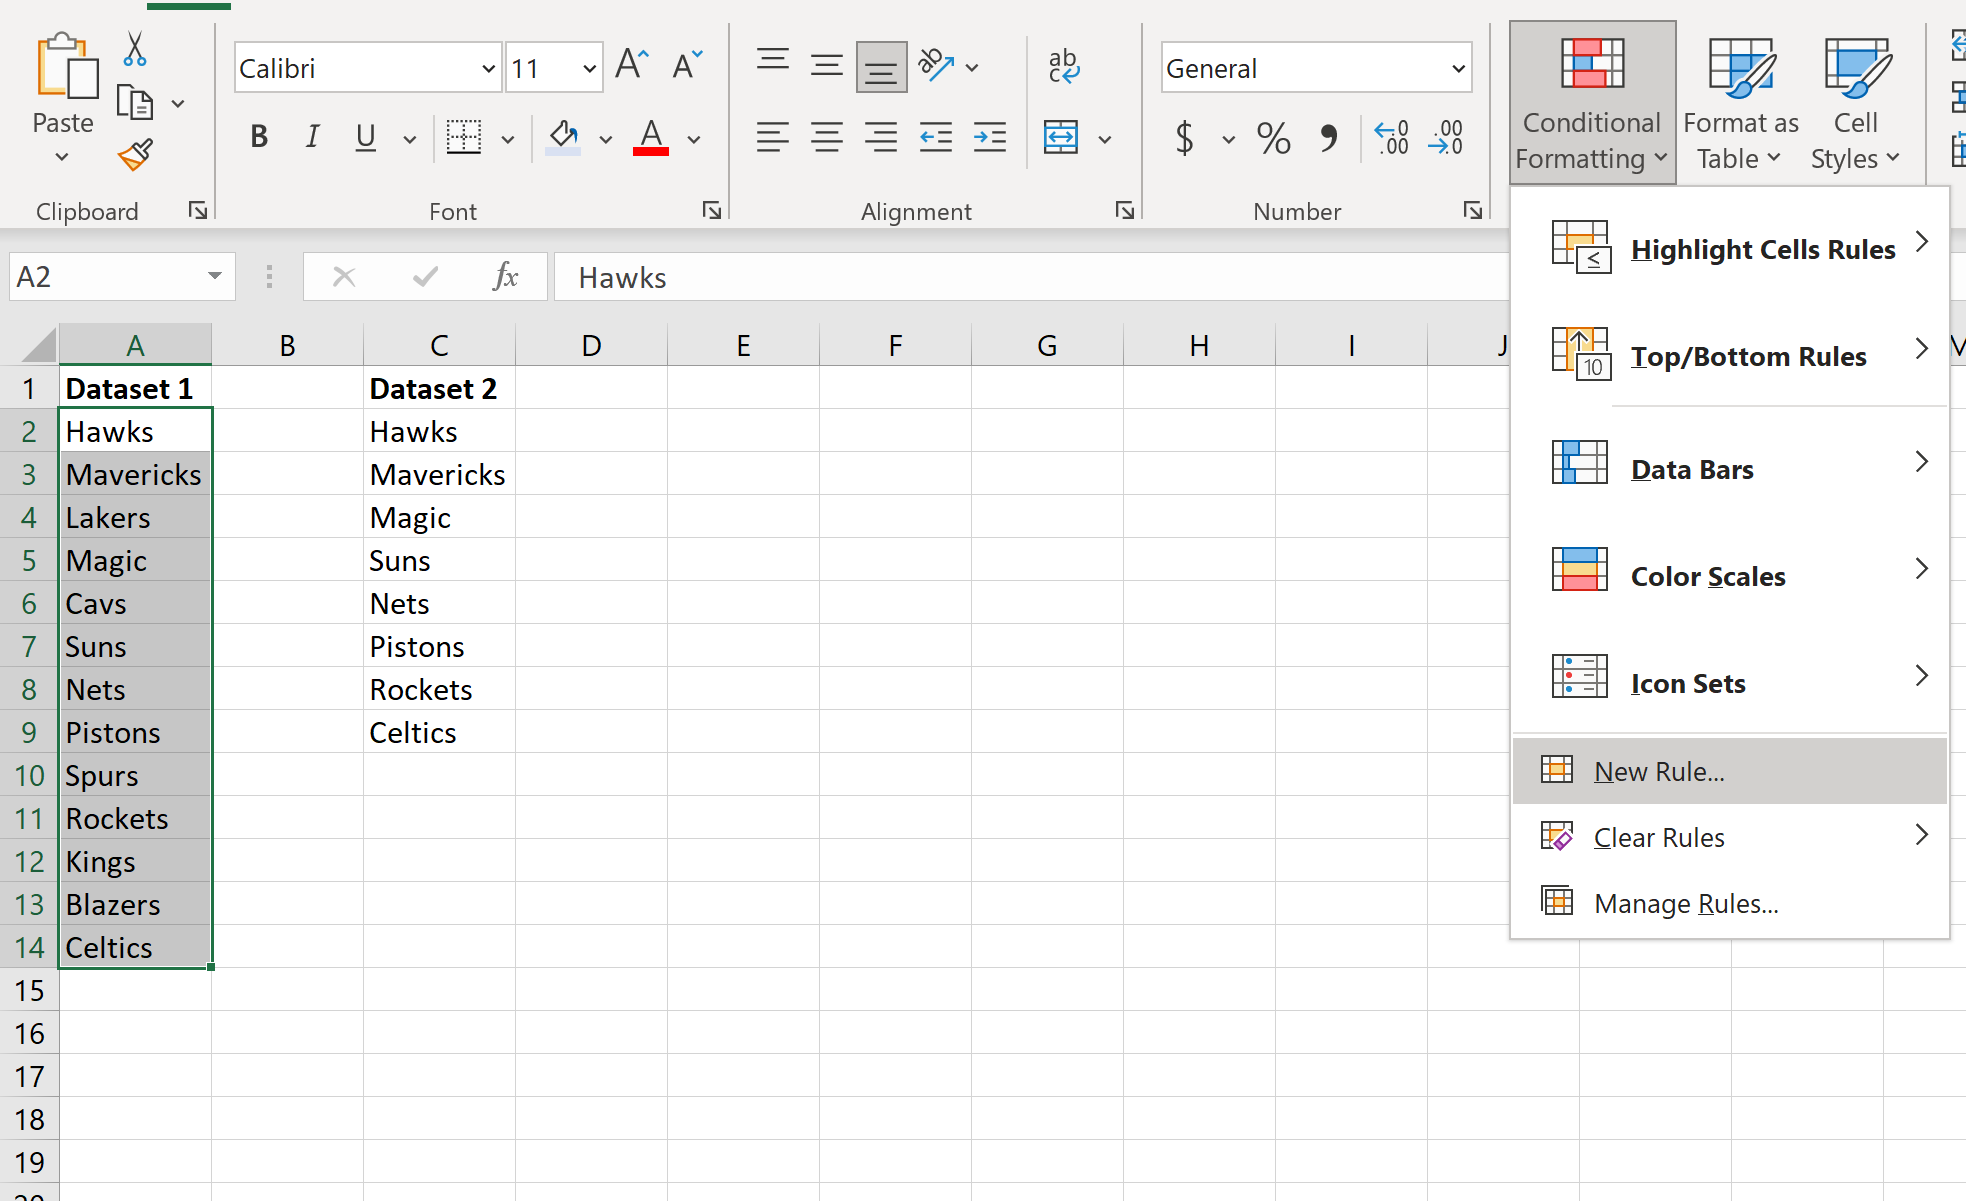Choose New Rule... menu item
The image size is (1966, 1201).
click(1730, 771)
